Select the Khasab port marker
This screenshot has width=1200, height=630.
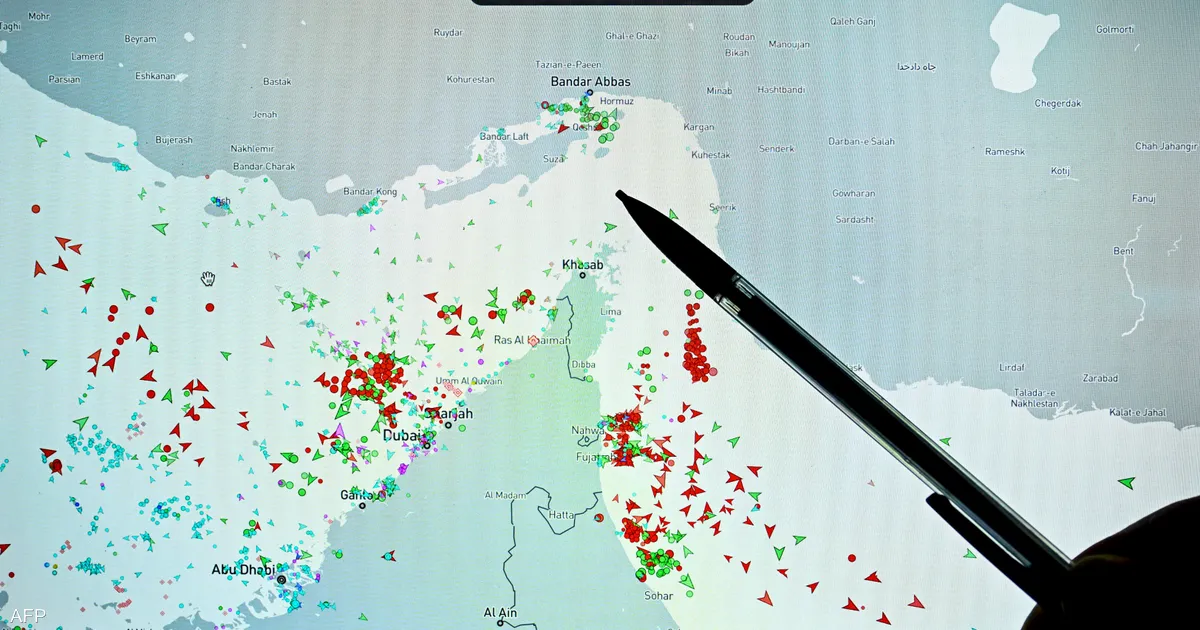(x=582, y=274)
